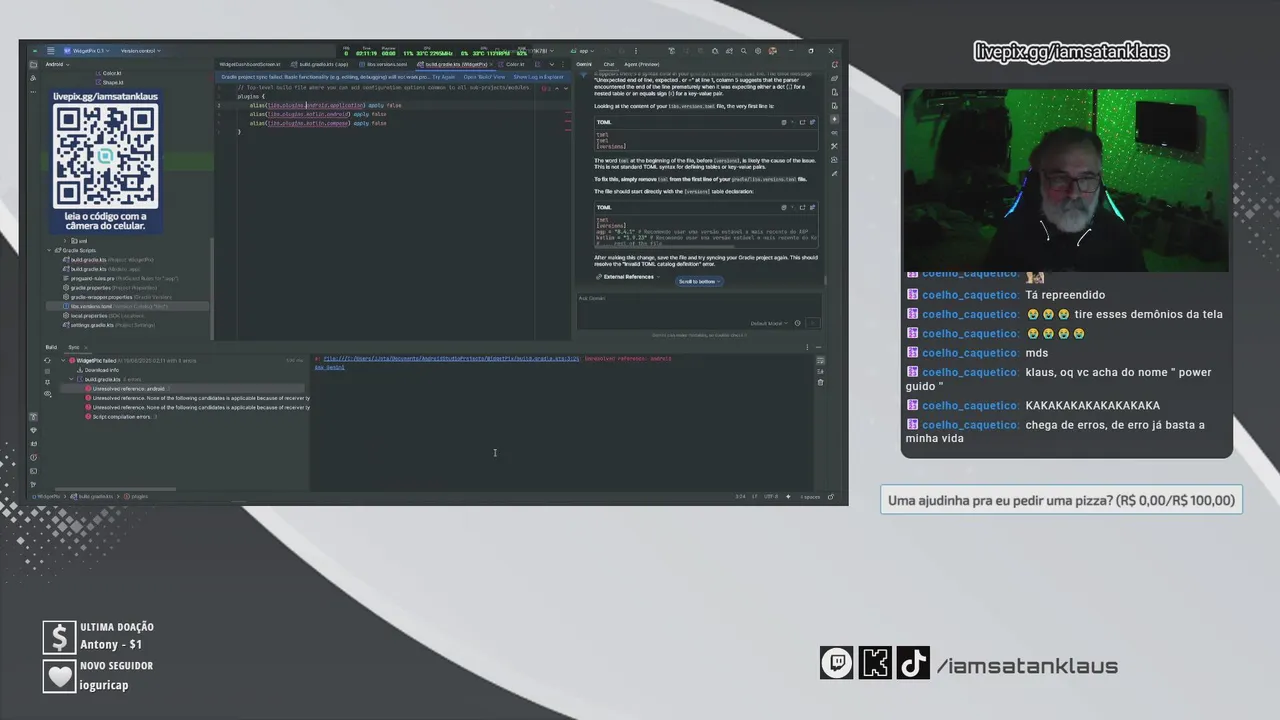Toggle the eye view-options icon in Sync panel

click(x=47, y=394)
